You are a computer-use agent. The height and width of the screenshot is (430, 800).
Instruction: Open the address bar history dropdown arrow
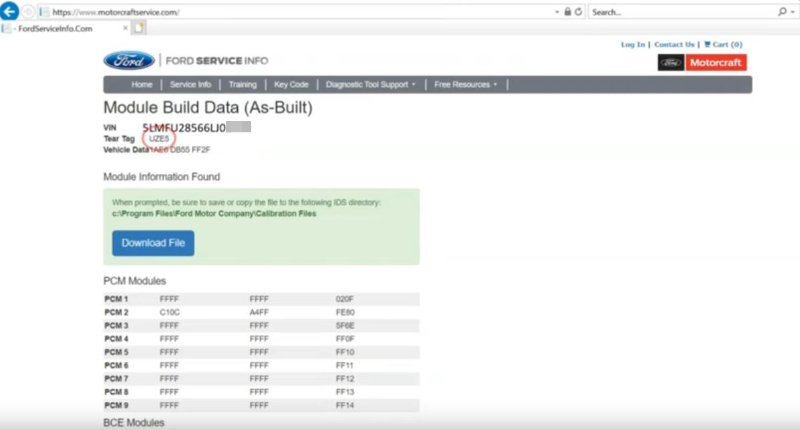[x=557, y=12]
